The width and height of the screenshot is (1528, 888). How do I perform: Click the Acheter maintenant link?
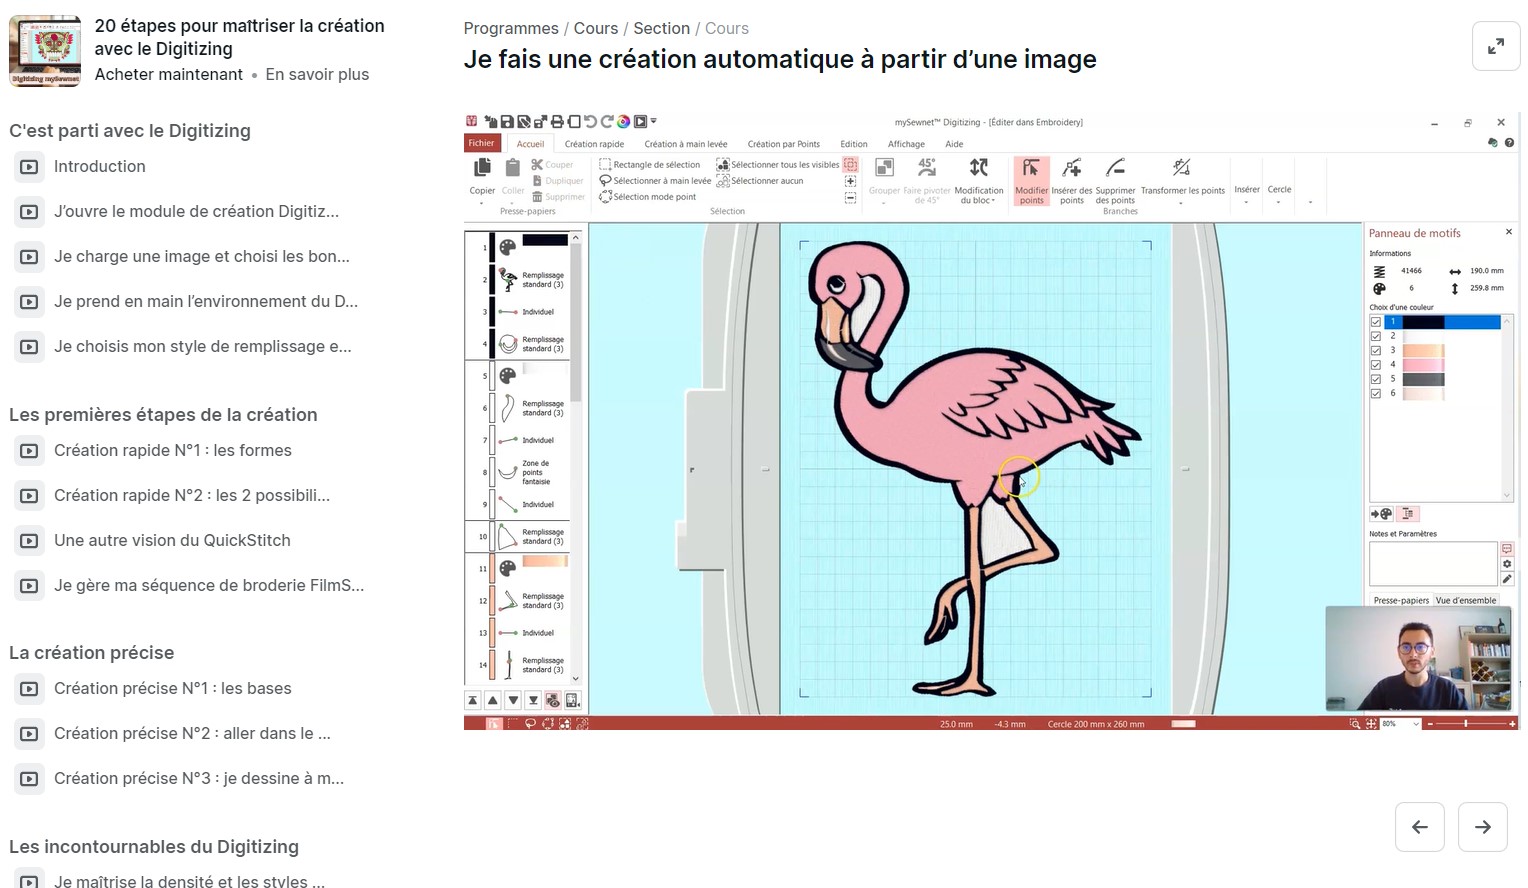click(x=169, y=75)
